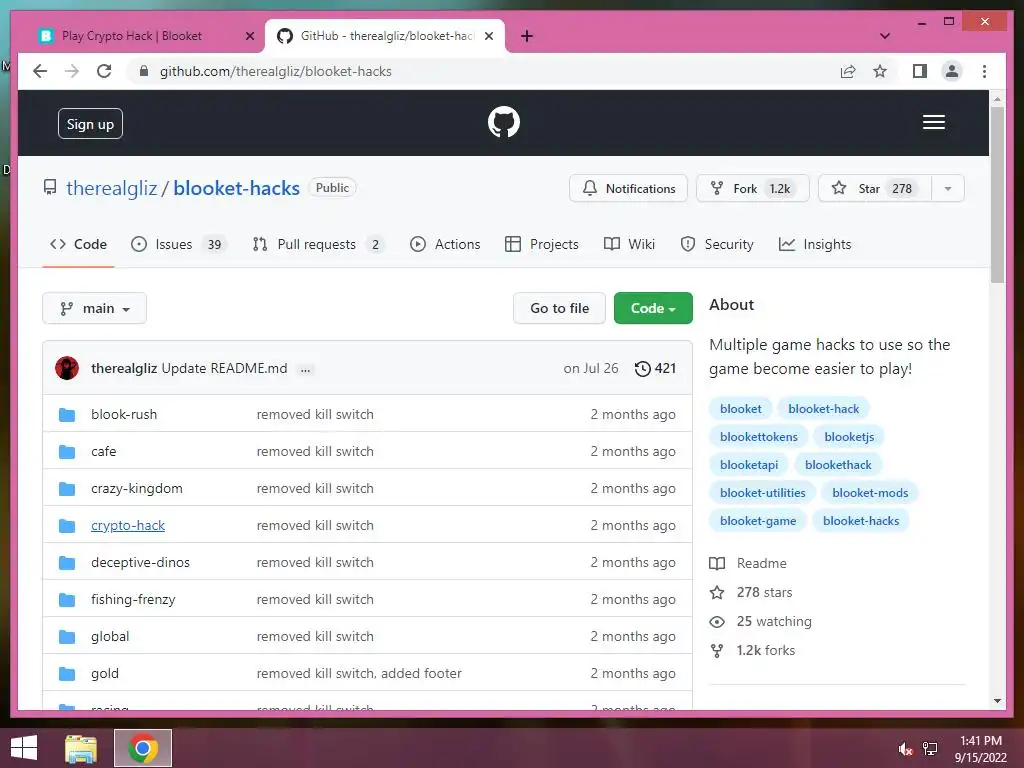Click the fishing-frenzy folder icon
The image size is (1024, 768).
(x=67, y=600)
